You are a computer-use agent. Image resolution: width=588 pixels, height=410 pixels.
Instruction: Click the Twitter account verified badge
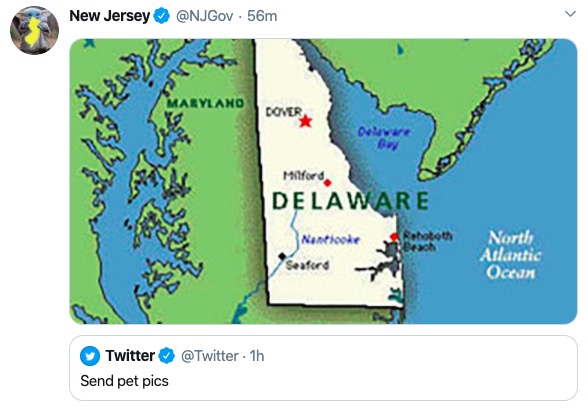tap(167, 356)
